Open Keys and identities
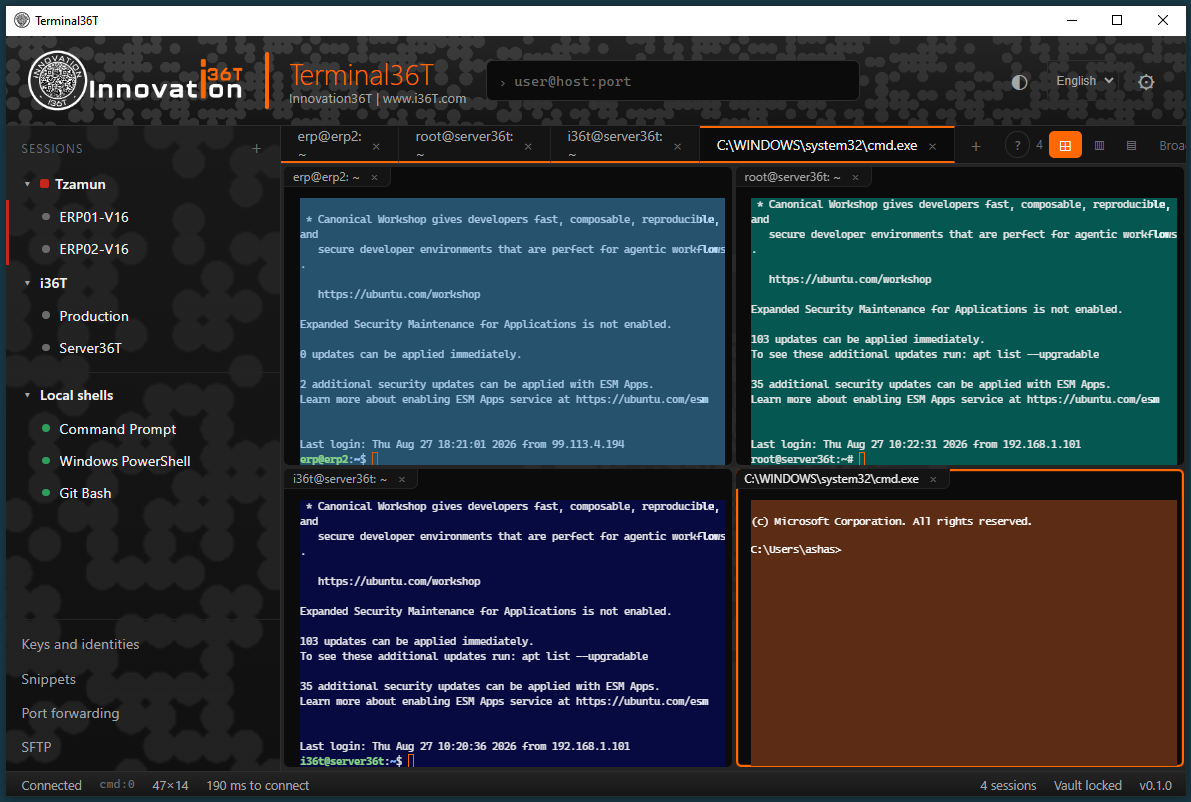Image resolution: width=1191 pixels, height=802 pixels. [x=81, y=644]
